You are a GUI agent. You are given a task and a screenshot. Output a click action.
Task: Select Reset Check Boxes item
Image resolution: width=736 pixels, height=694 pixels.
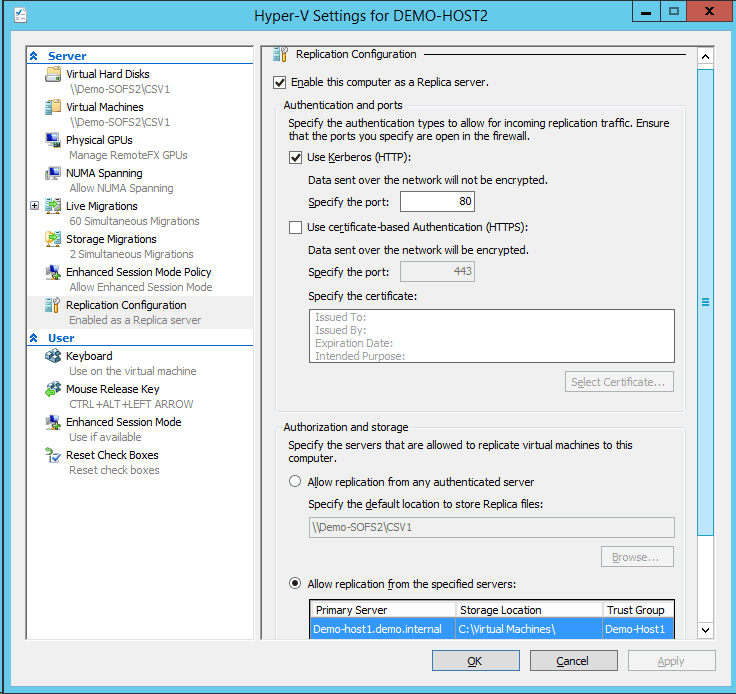click(x=112, y=455)
